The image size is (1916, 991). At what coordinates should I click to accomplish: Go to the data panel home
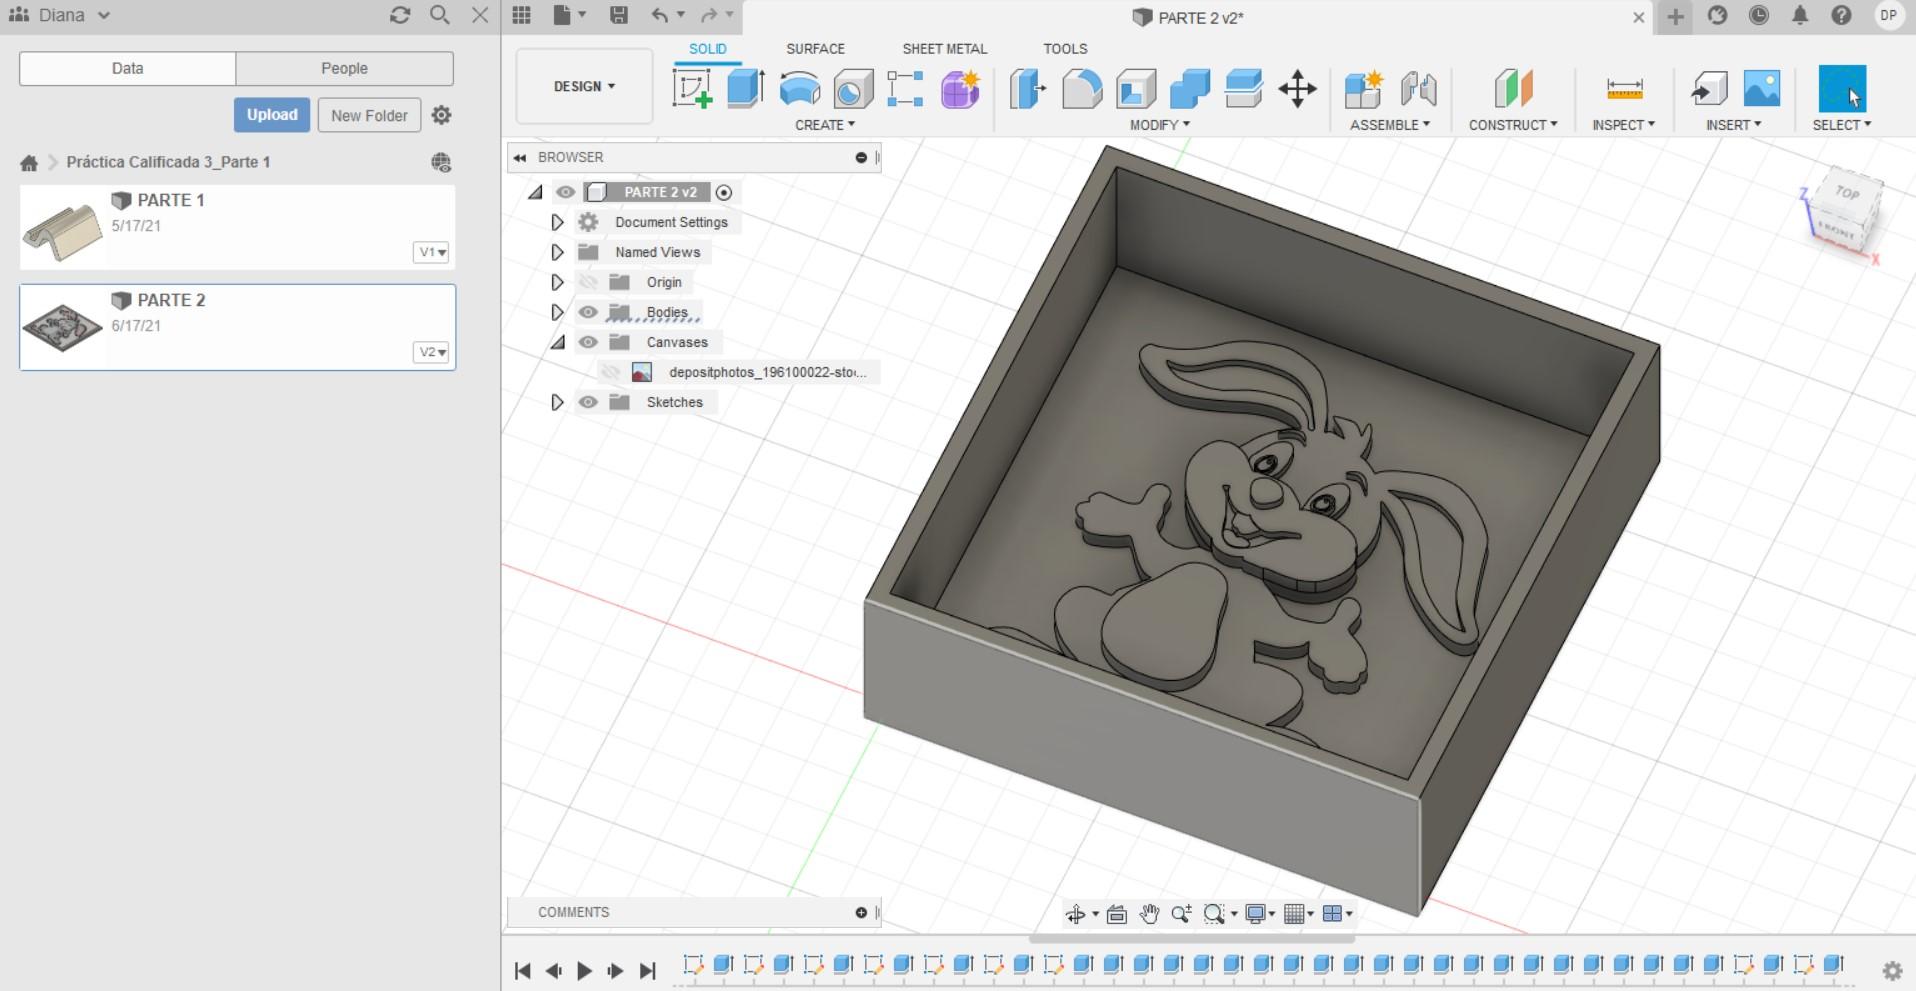pos(29,162)
